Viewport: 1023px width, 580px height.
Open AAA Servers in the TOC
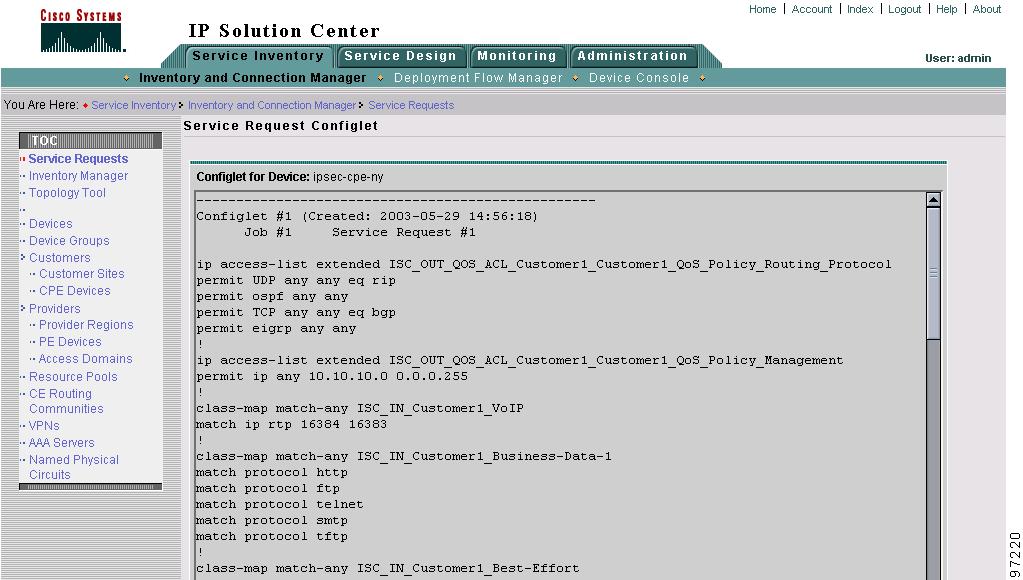(61, 442)
